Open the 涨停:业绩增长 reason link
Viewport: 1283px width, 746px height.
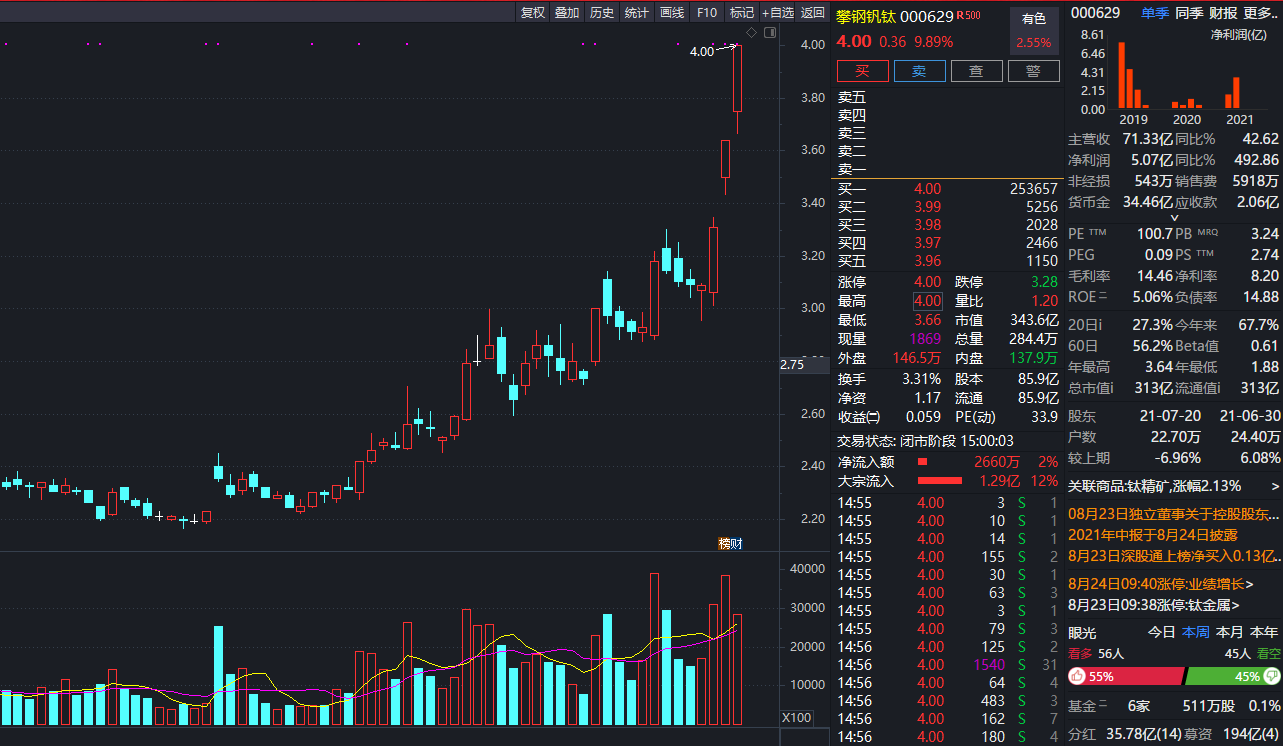click(x=1161, y=584)
